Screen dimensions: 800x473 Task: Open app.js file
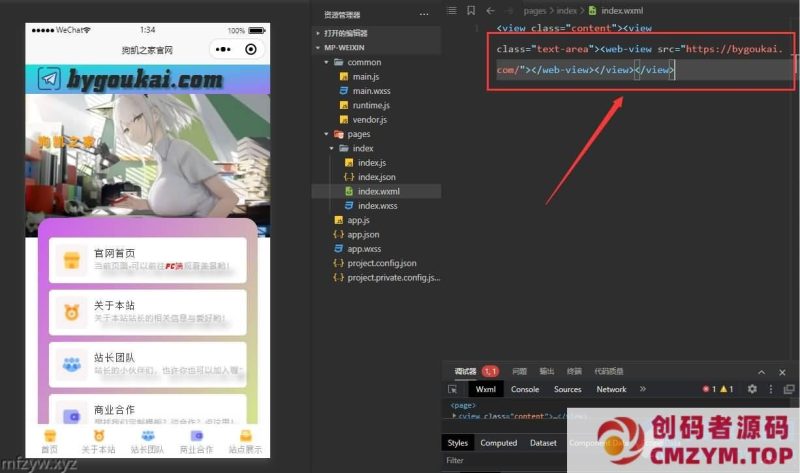pos(358,220)
